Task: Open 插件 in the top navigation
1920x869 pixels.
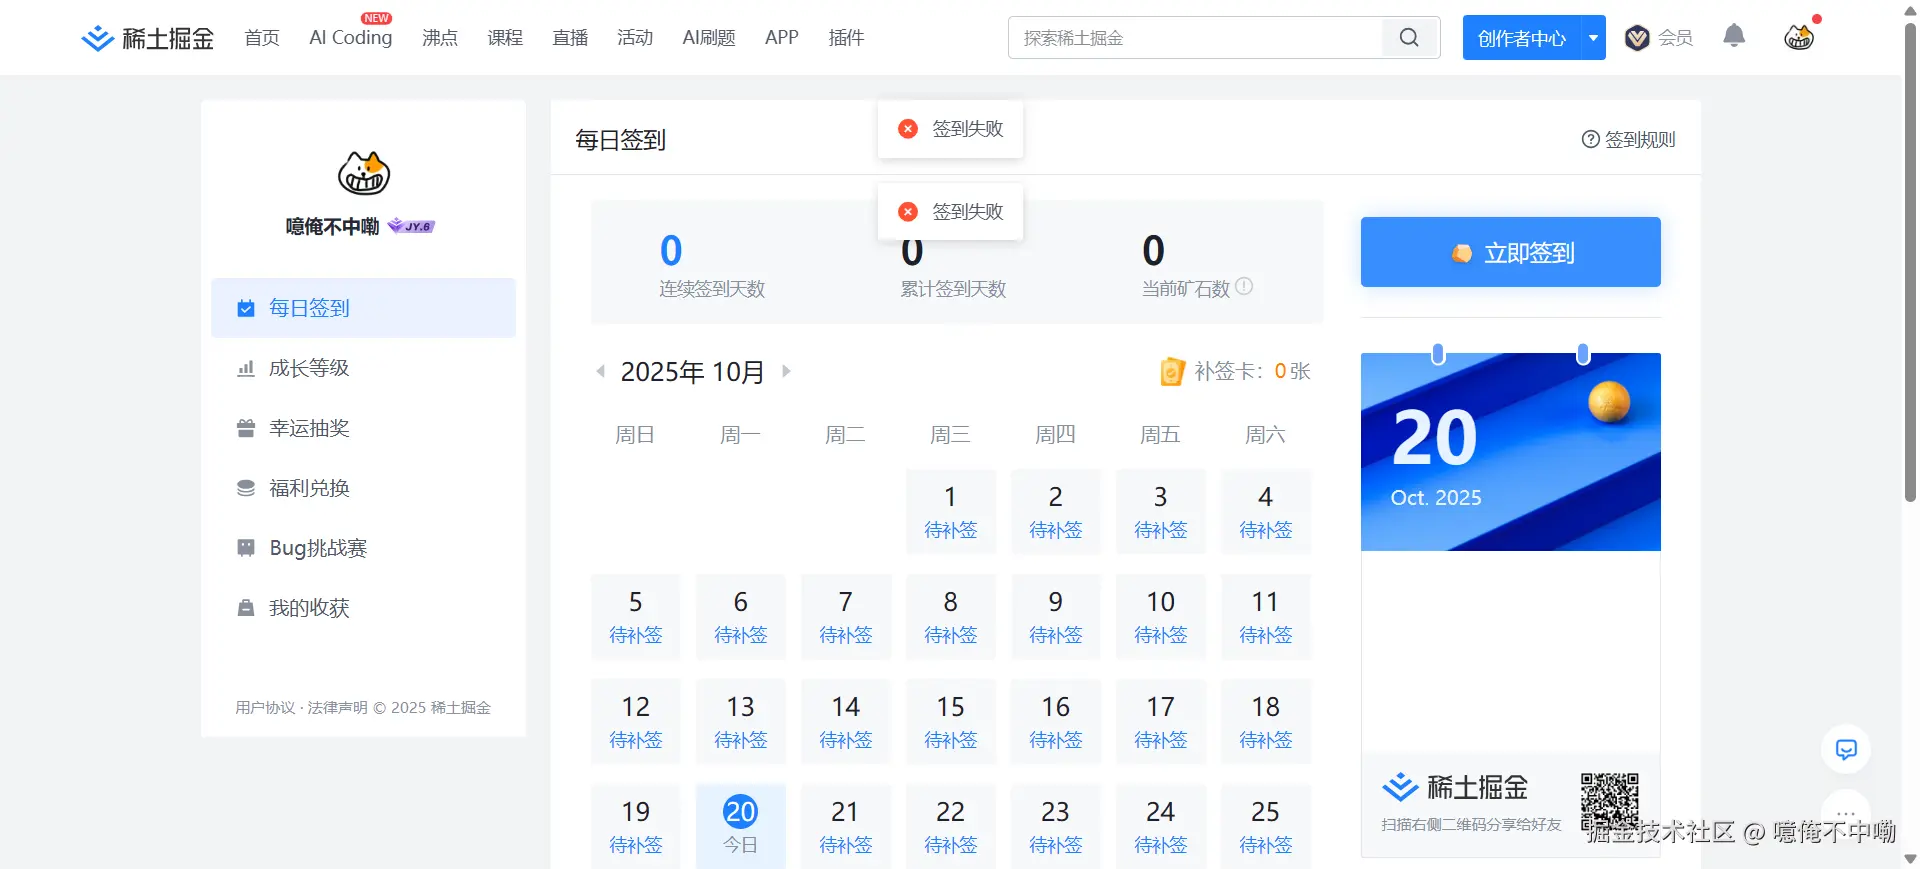Action: 846,38
